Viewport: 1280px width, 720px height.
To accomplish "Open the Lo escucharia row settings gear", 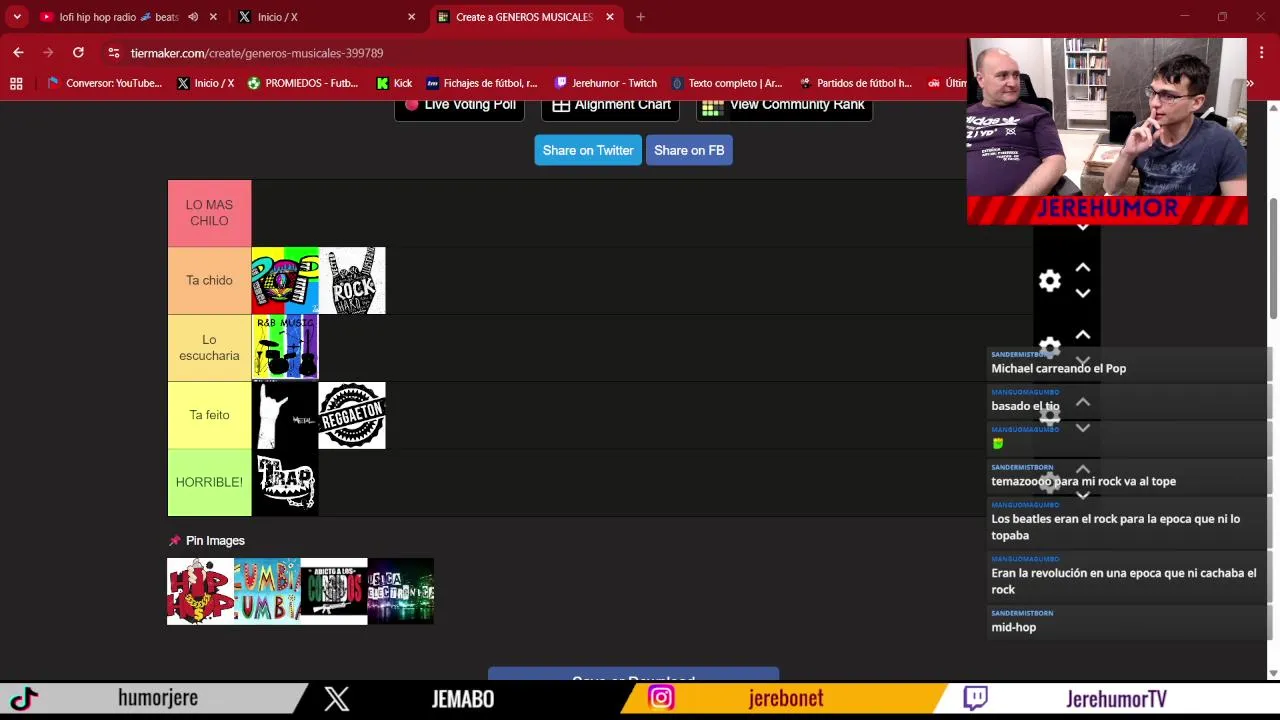I will click(x=1049, y=347).
